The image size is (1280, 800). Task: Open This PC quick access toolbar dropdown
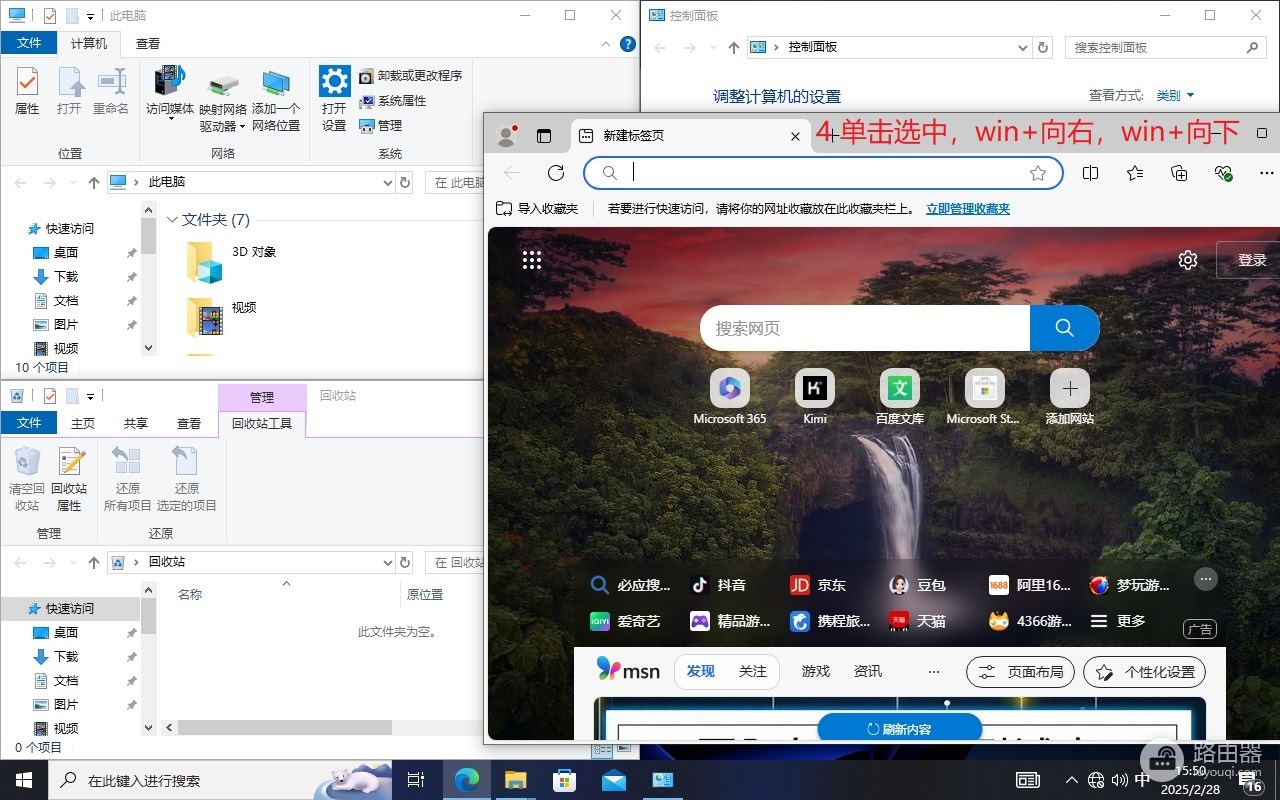point(90,17)
